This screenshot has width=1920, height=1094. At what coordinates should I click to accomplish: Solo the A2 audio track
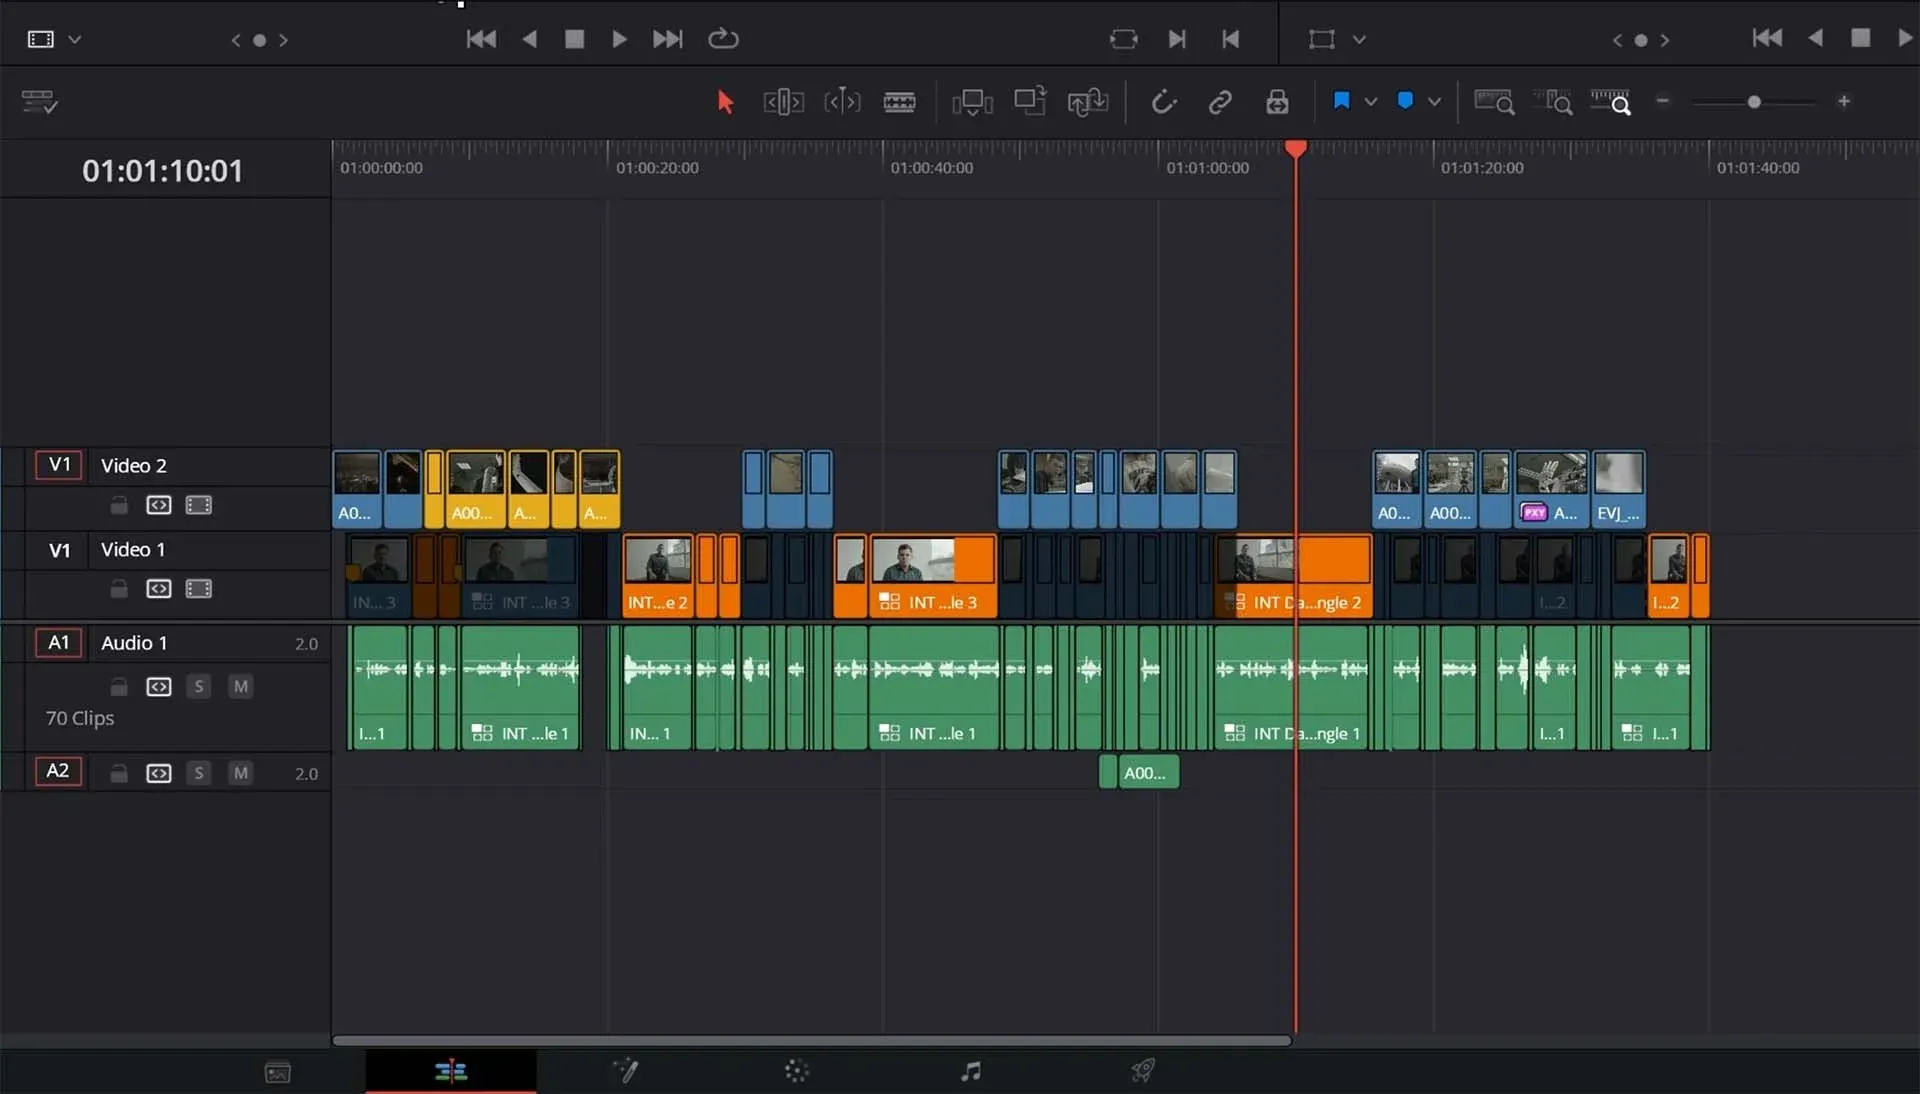point(199,773)
